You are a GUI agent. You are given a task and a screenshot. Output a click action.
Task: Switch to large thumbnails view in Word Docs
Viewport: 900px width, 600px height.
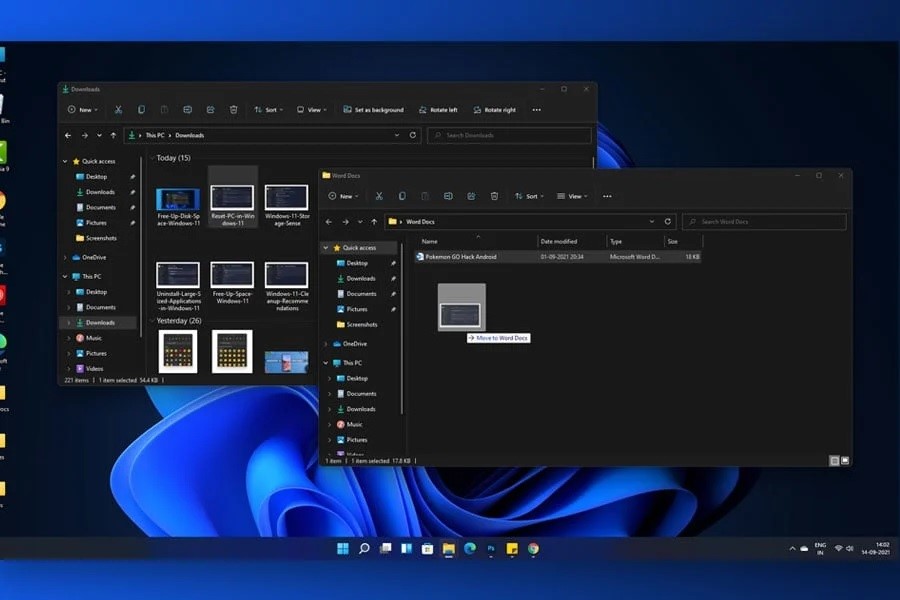845,461
